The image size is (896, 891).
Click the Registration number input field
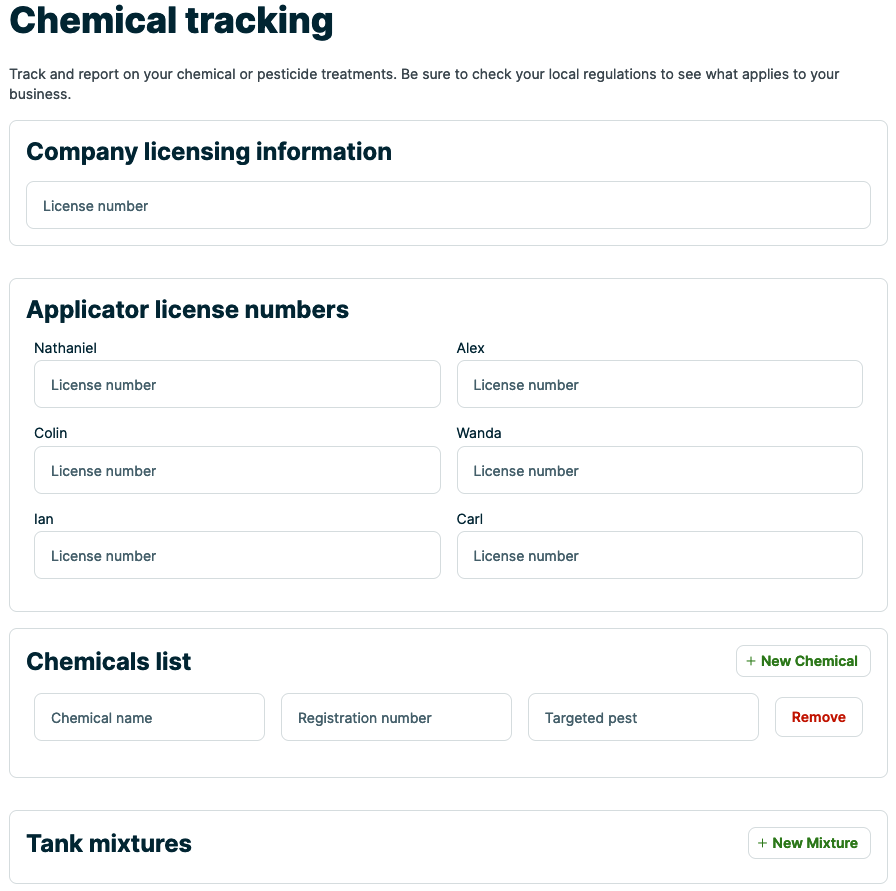396,717
